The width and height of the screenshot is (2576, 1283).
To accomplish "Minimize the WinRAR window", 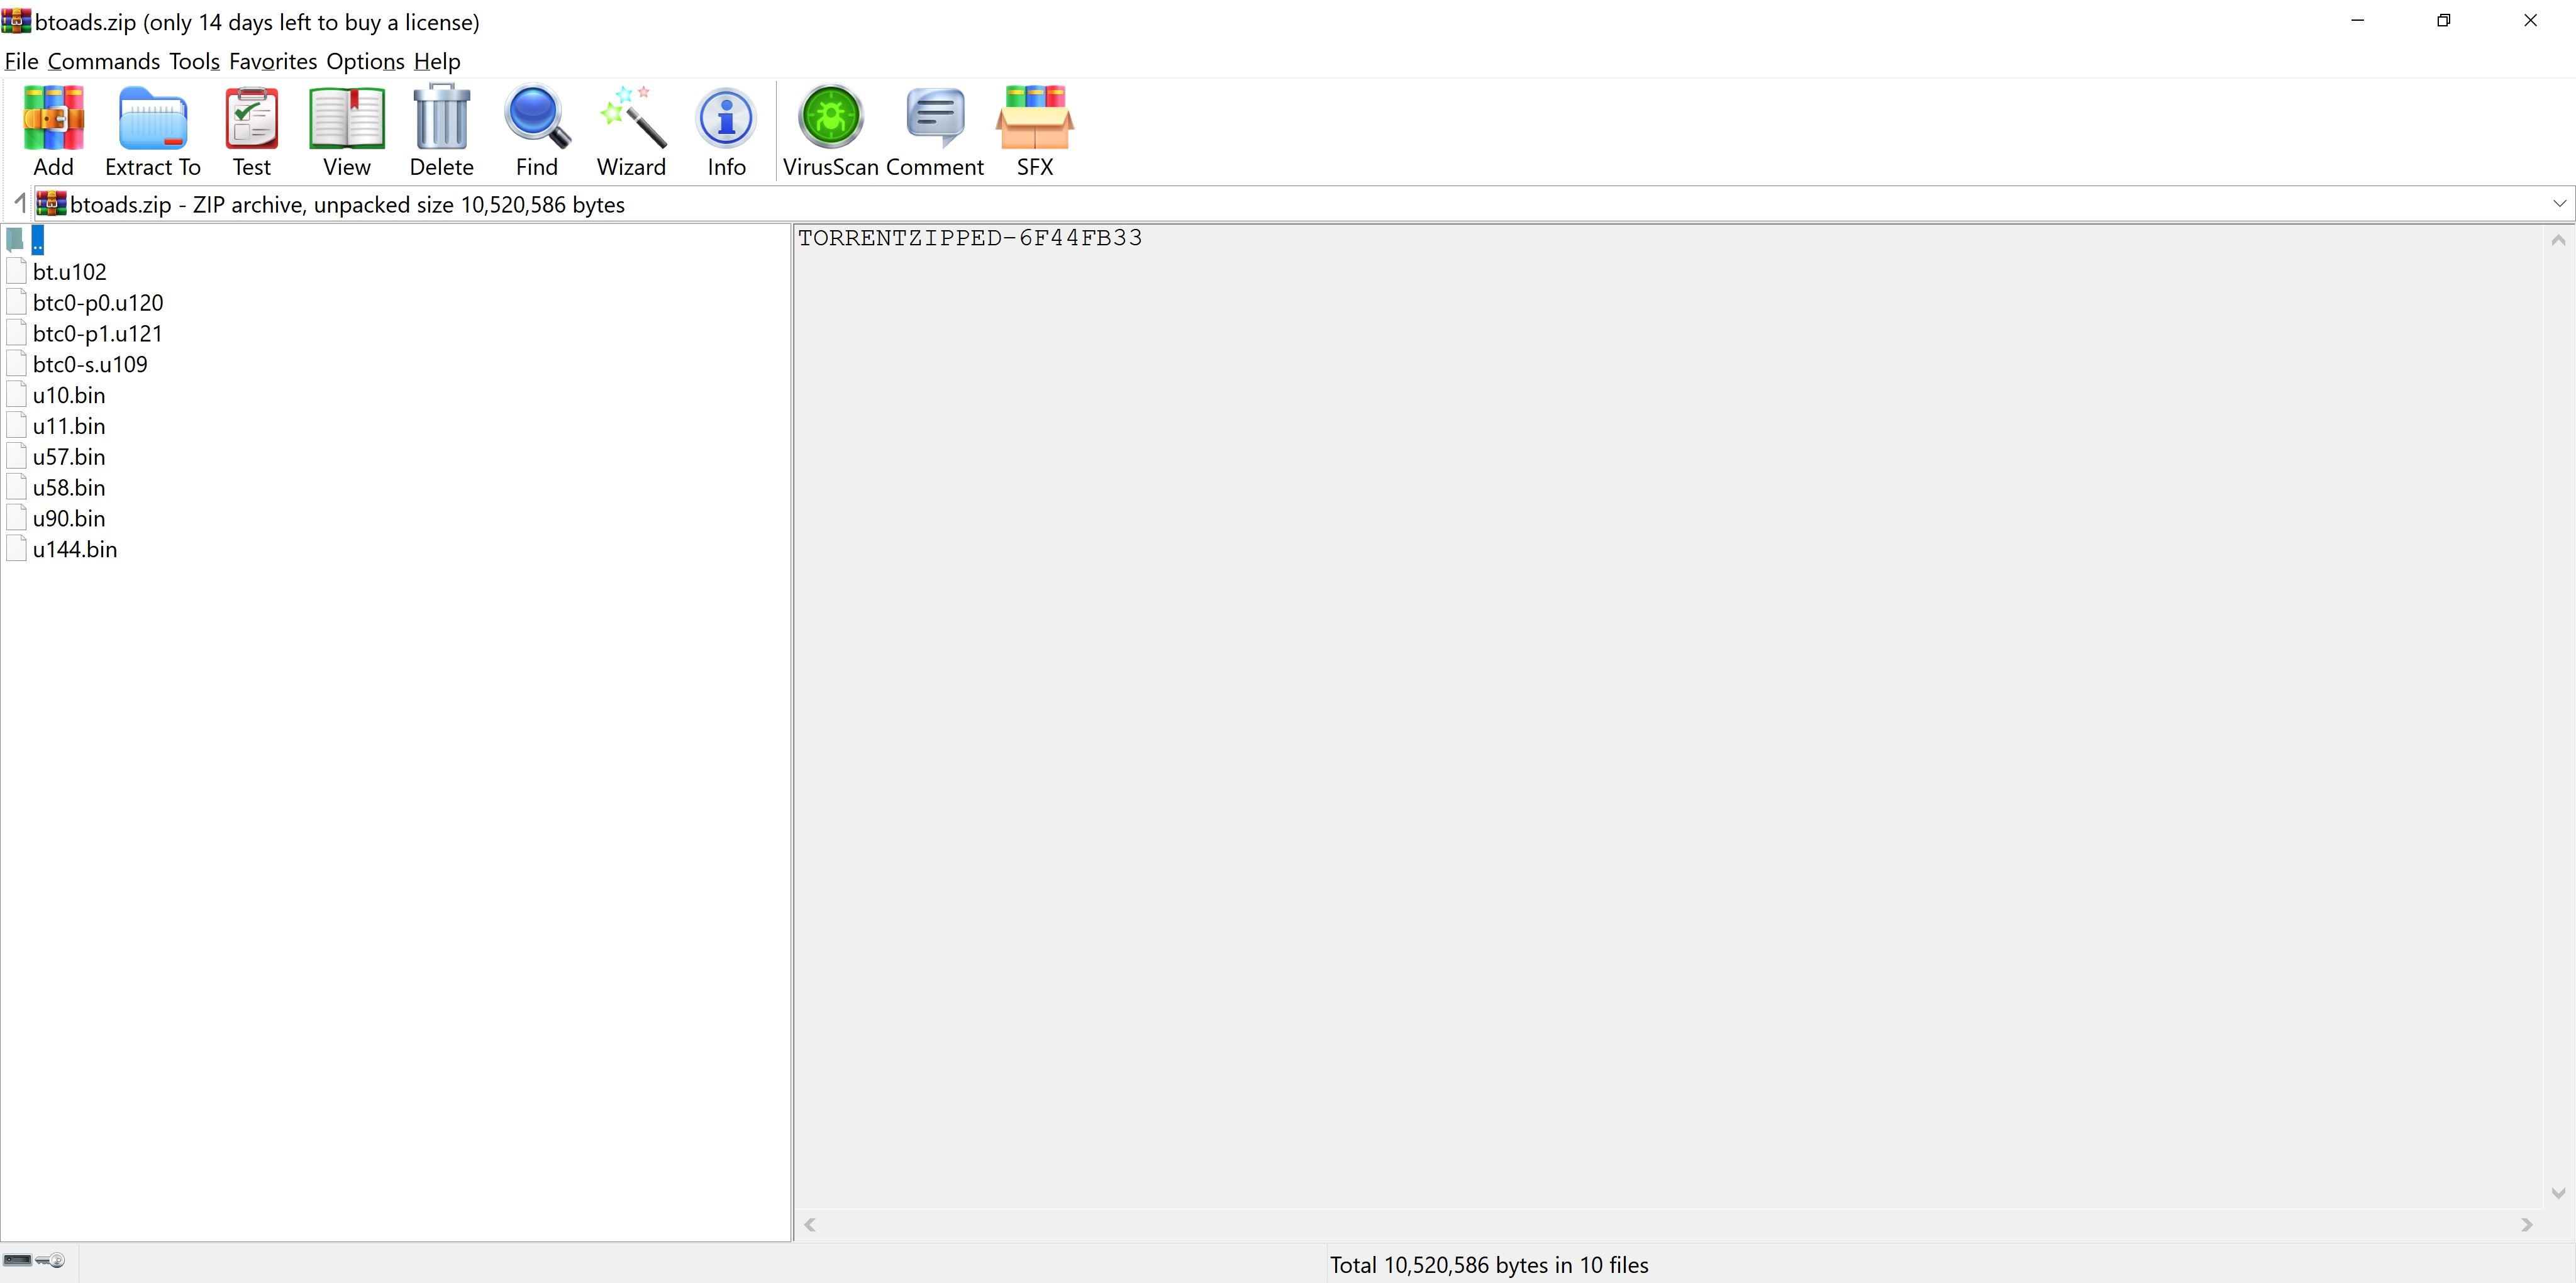I will click(2357, 20).
